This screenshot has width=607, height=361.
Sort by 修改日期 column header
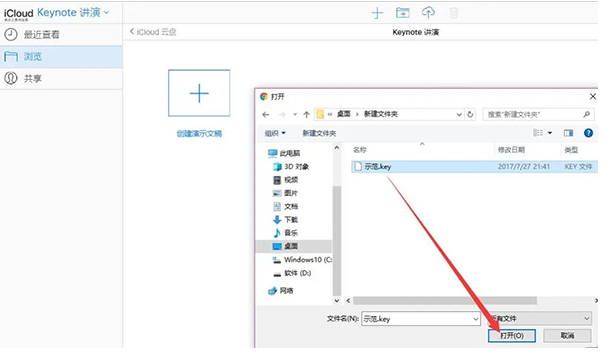(511, 150)
